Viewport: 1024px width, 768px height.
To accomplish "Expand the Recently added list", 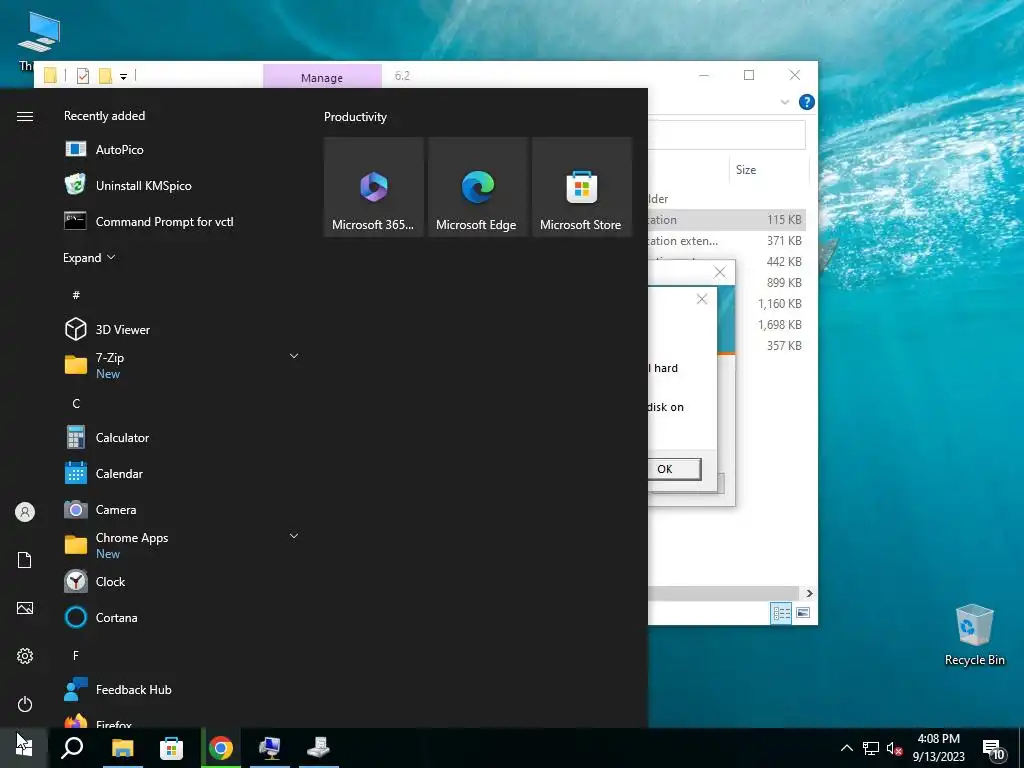I will click(x=89, y=257).
